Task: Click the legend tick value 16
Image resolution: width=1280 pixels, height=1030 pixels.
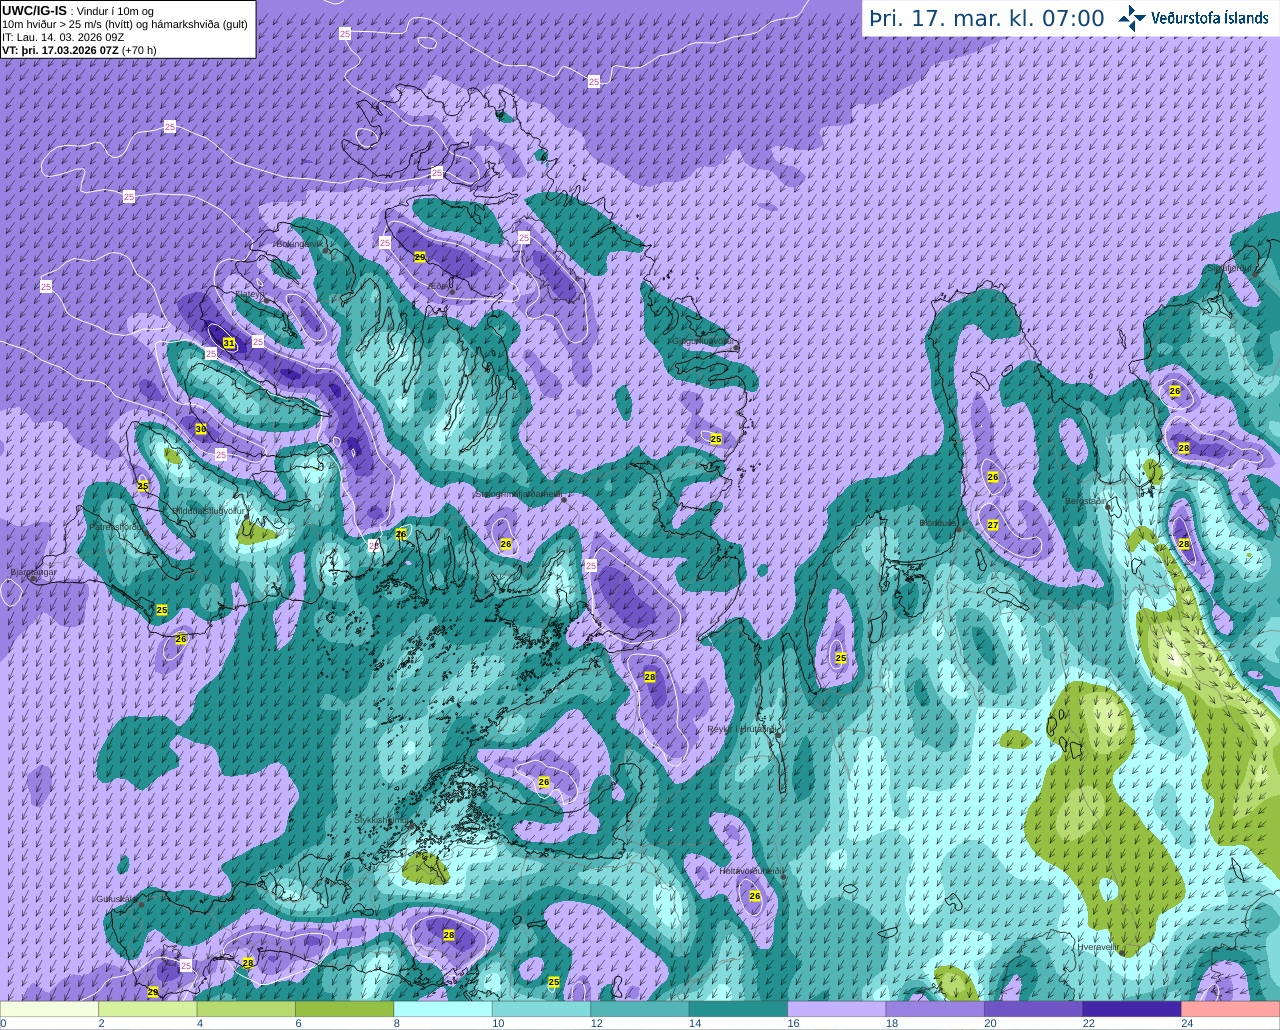Action: (793, 1023)
